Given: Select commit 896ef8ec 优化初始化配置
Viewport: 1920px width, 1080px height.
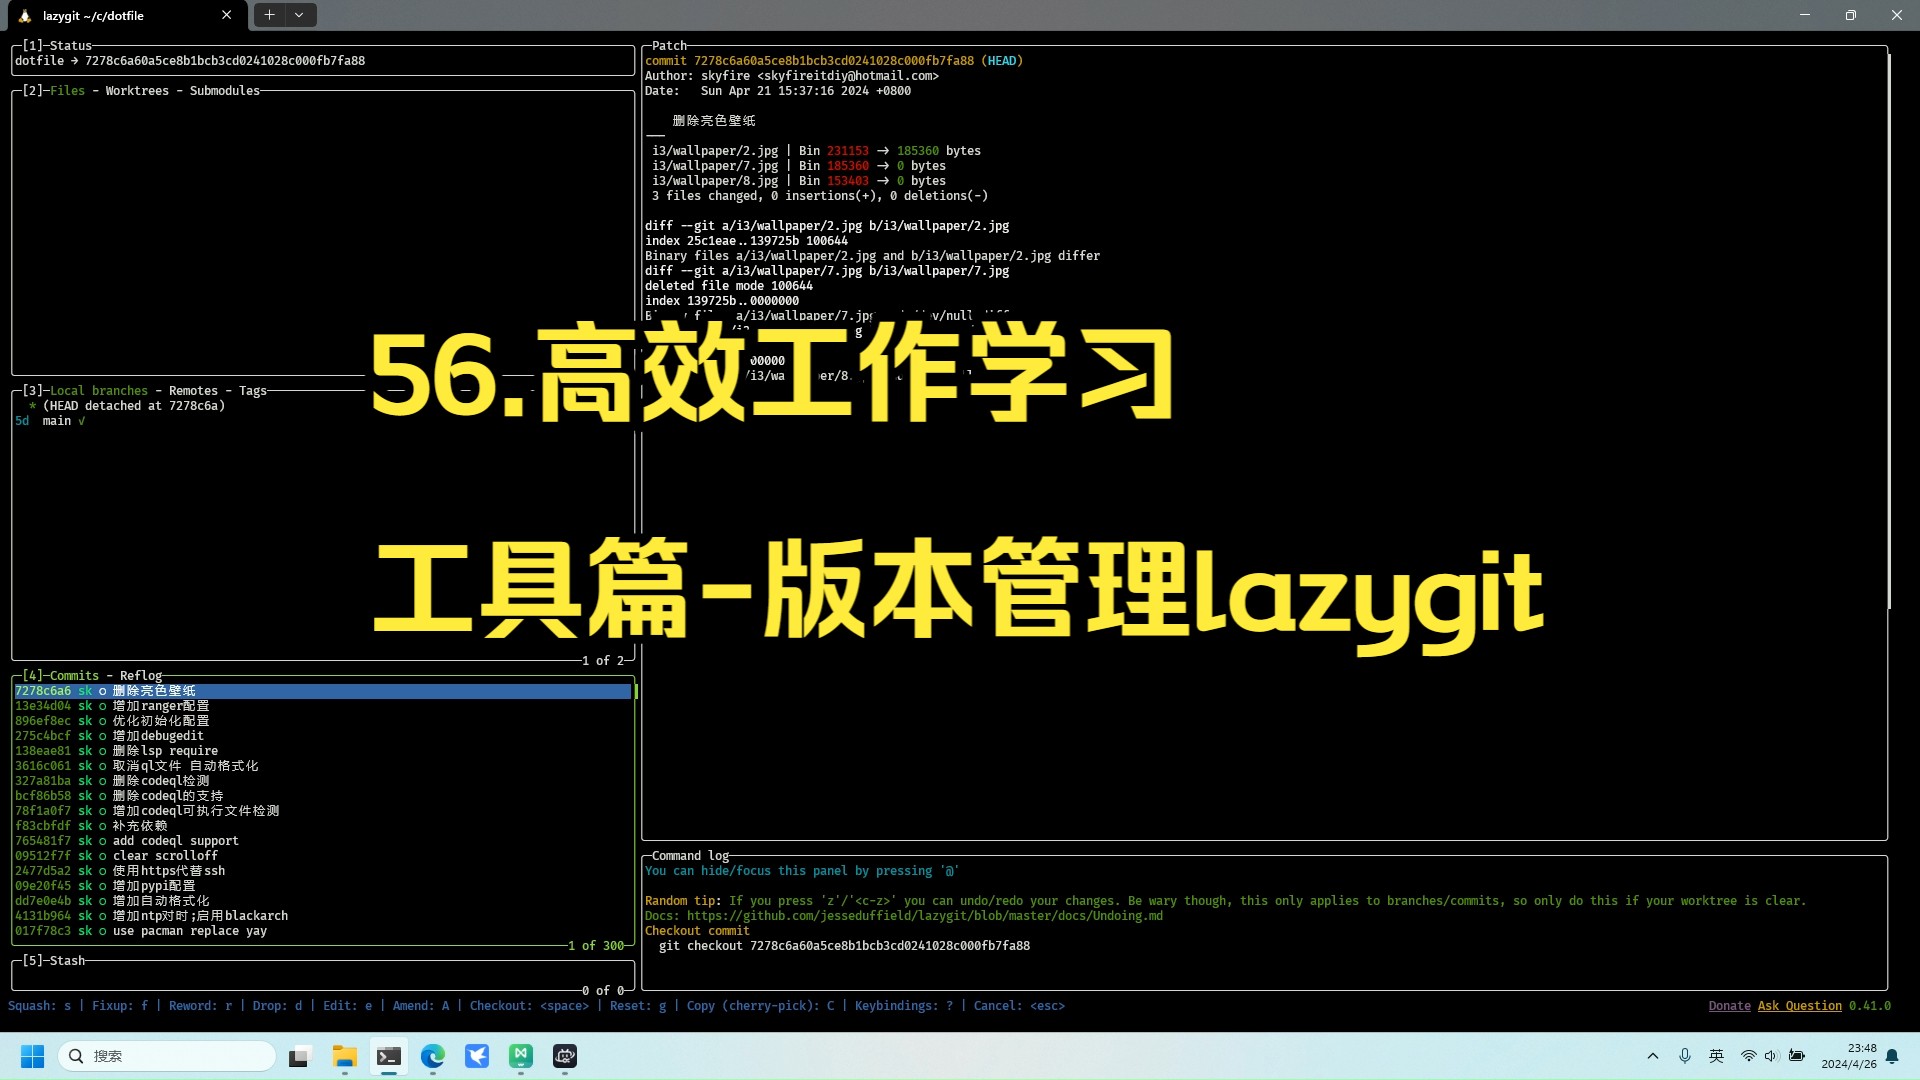Looking at the screenshot, I should point(323,721).
